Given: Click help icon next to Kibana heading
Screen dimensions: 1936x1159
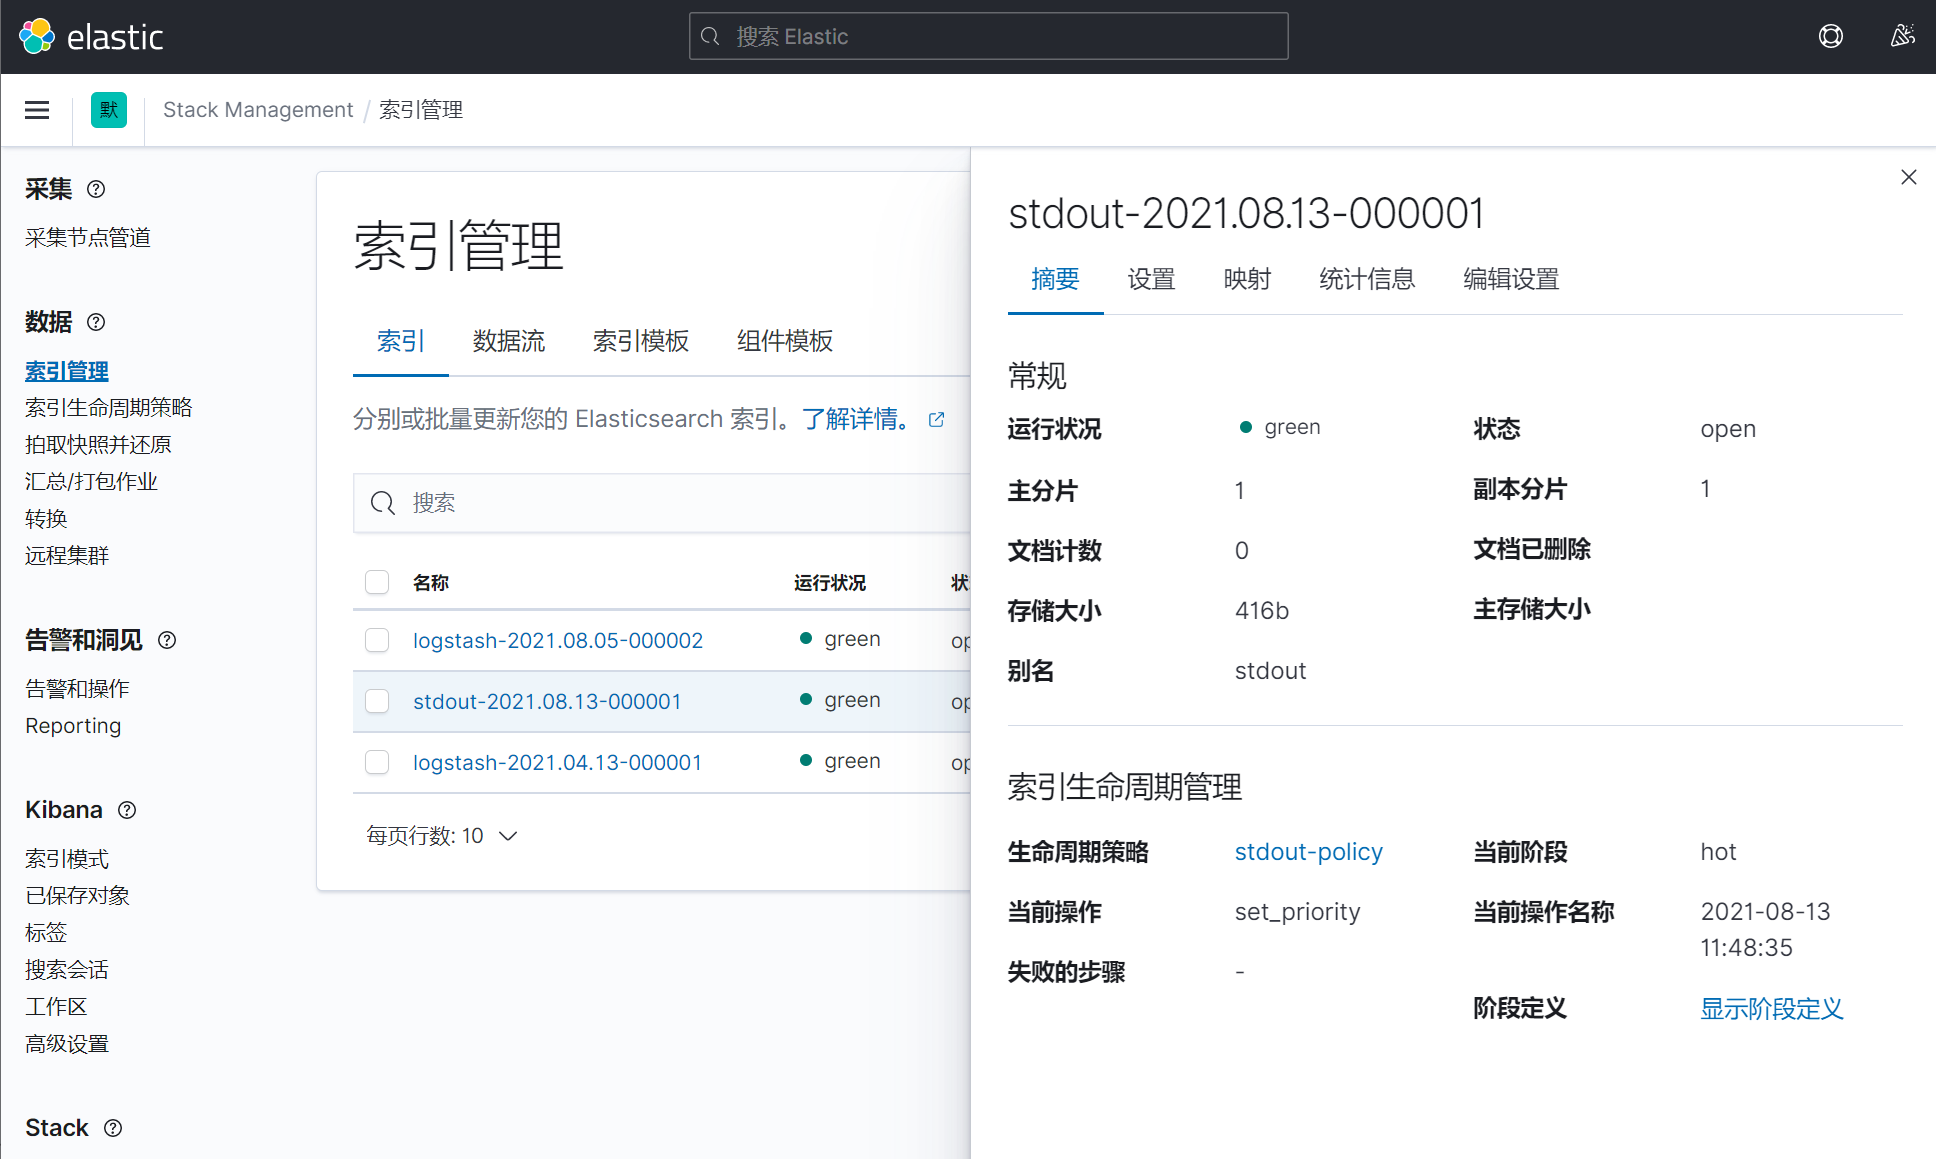Looking at the screenshot, I should coord(127,810).
